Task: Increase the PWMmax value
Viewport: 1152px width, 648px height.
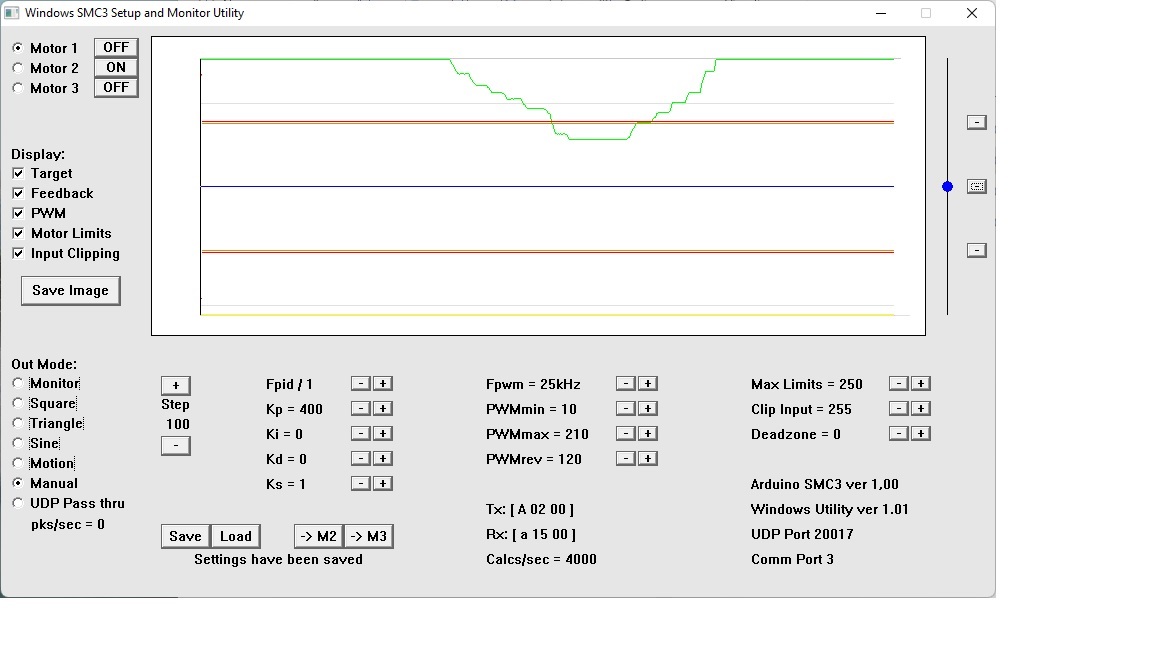Action: point(648,433)
